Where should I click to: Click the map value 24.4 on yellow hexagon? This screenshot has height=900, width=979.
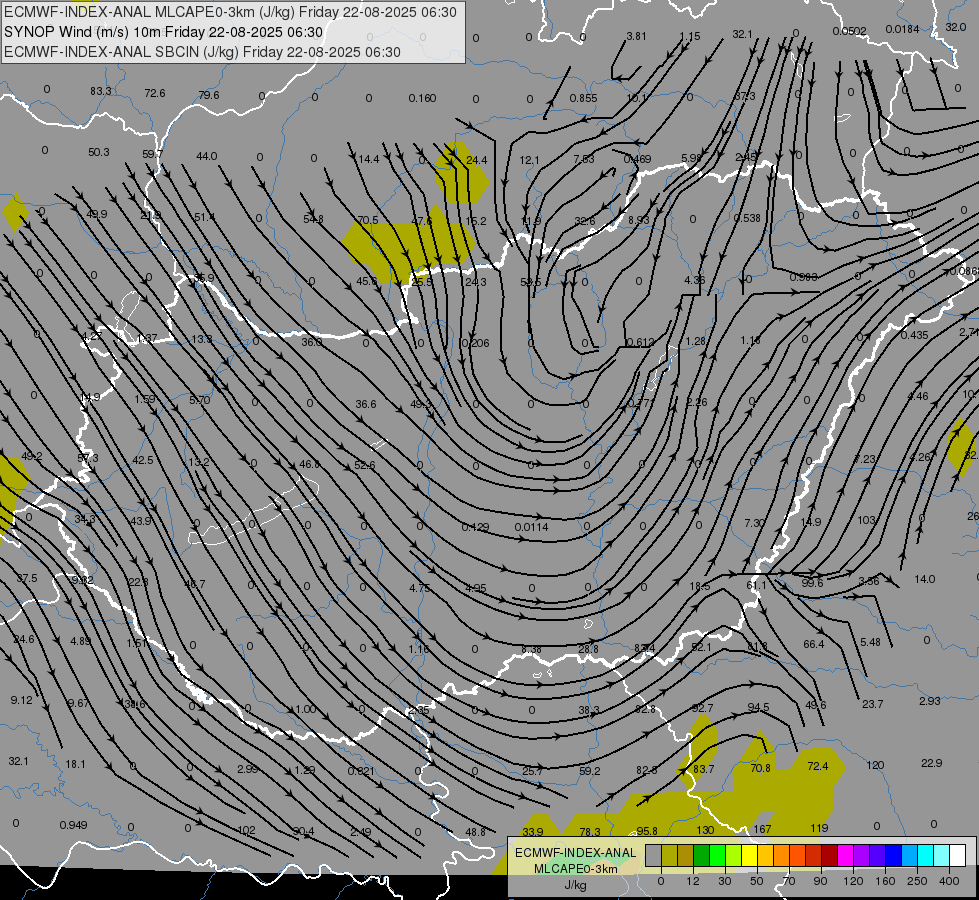[476, 160]
